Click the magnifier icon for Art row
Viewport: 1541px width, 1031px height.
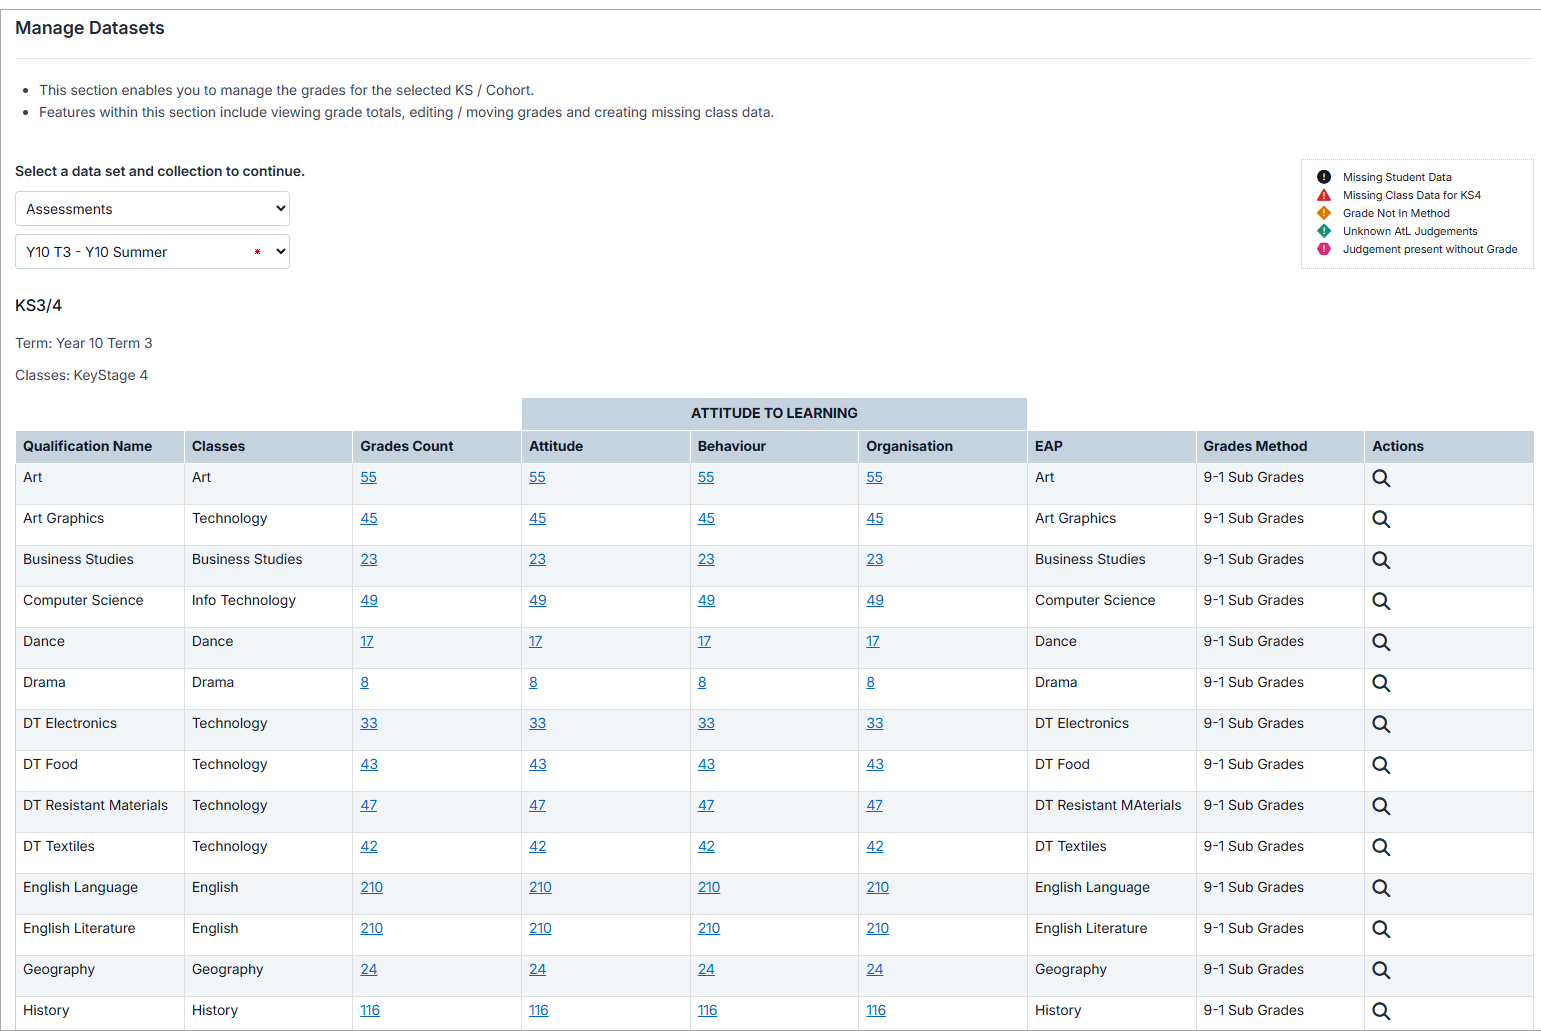tap(1381, 478)
